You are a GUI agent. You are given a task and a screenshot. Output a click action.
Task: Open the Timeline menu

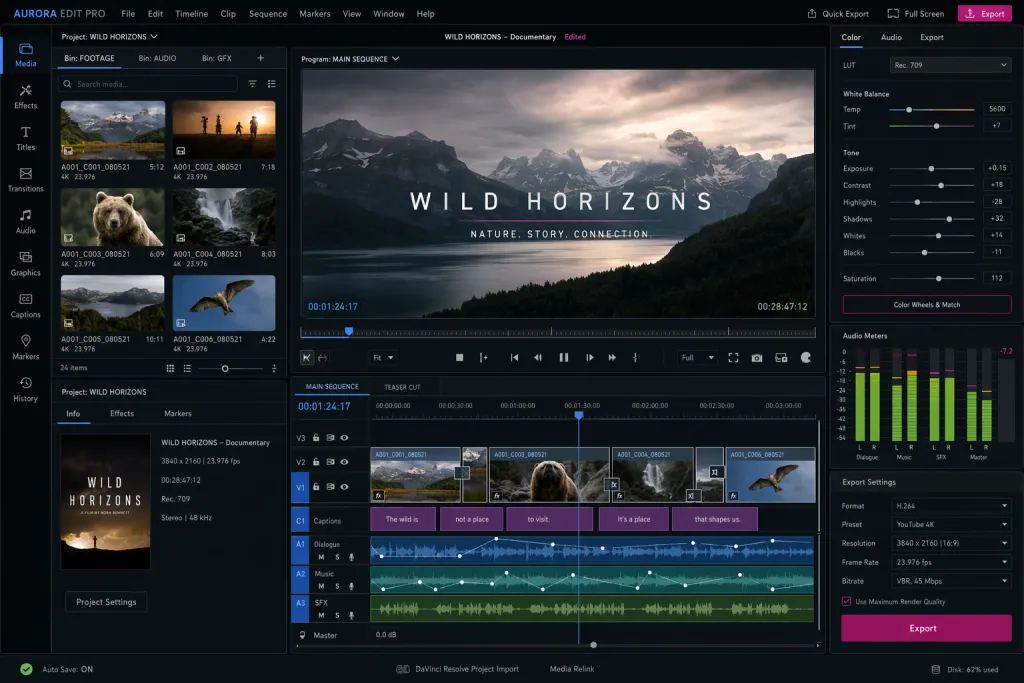pos(191,14)
